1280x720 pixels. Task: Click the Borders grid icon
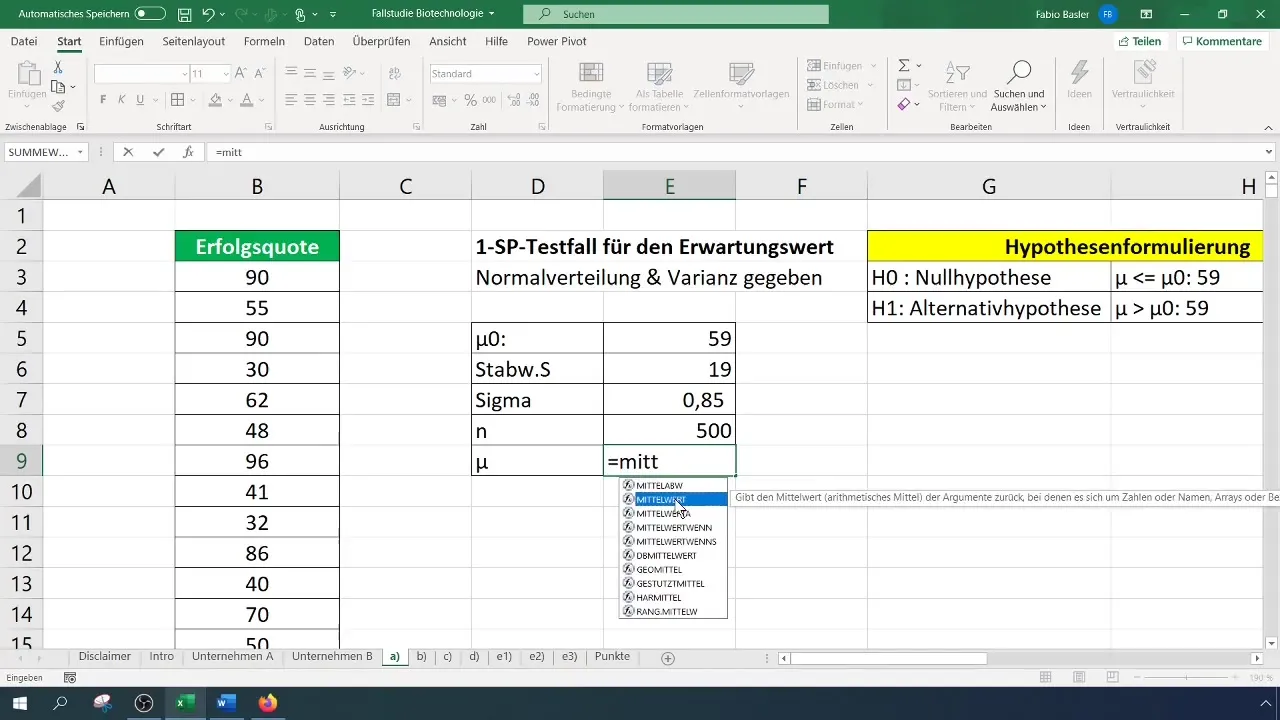point(177,100)
